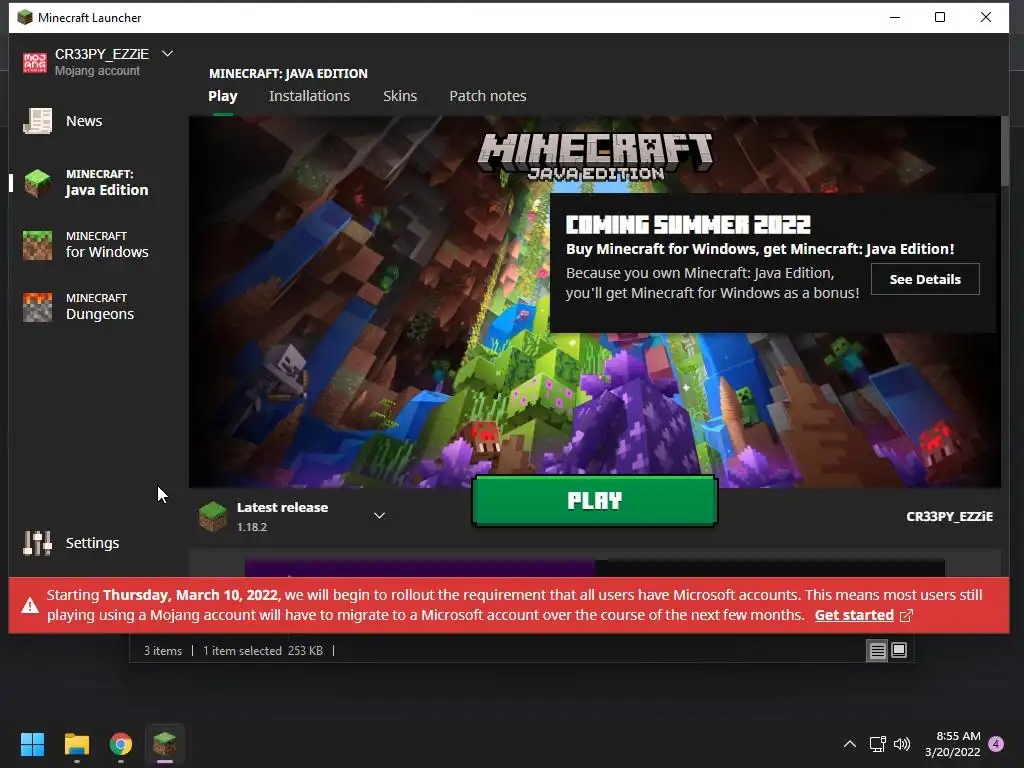The width and height of the screenshot is (1024, 768).
Task: Open the Skins tab
Action: [400, 96]
